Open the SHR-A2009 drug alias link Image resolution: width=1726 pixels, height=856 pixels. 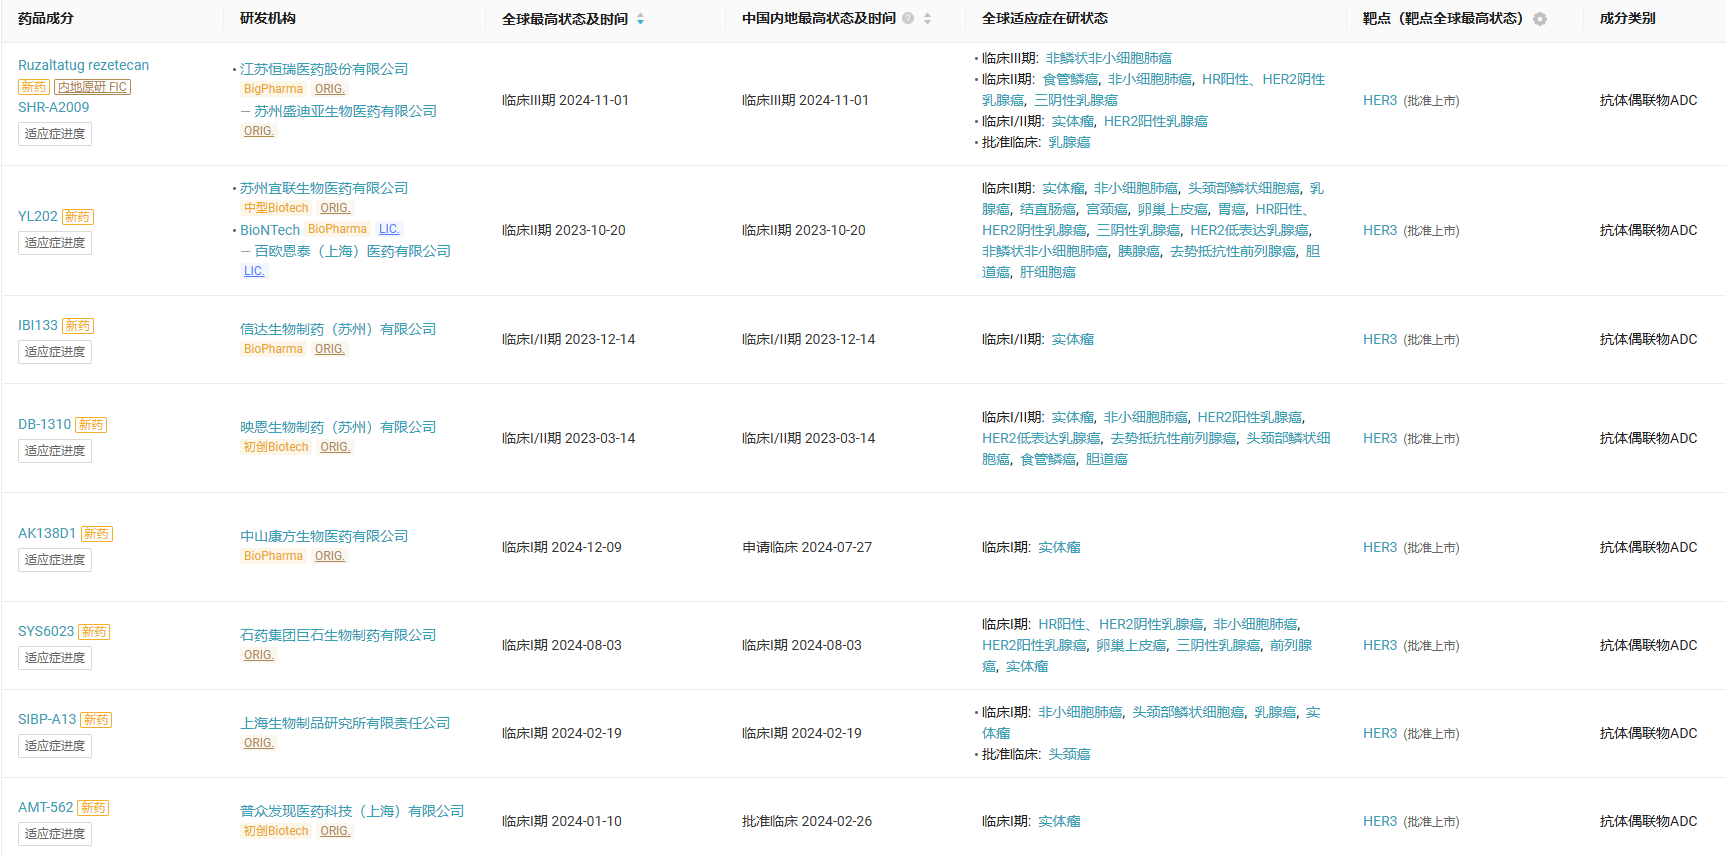pyautogui.click(x=53, y=107)
